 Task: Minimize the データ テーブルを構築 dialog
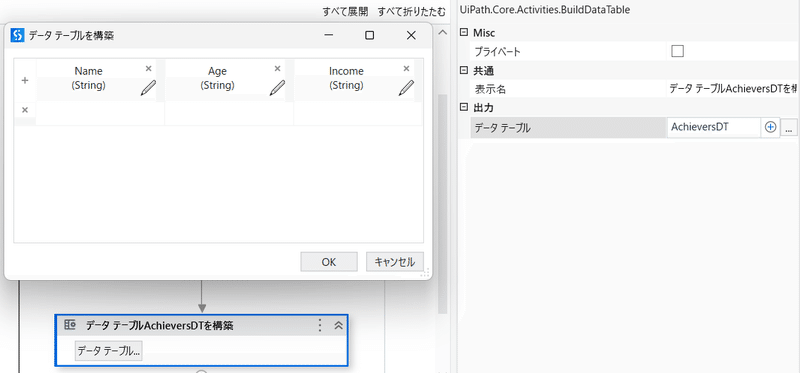(329, 35)
